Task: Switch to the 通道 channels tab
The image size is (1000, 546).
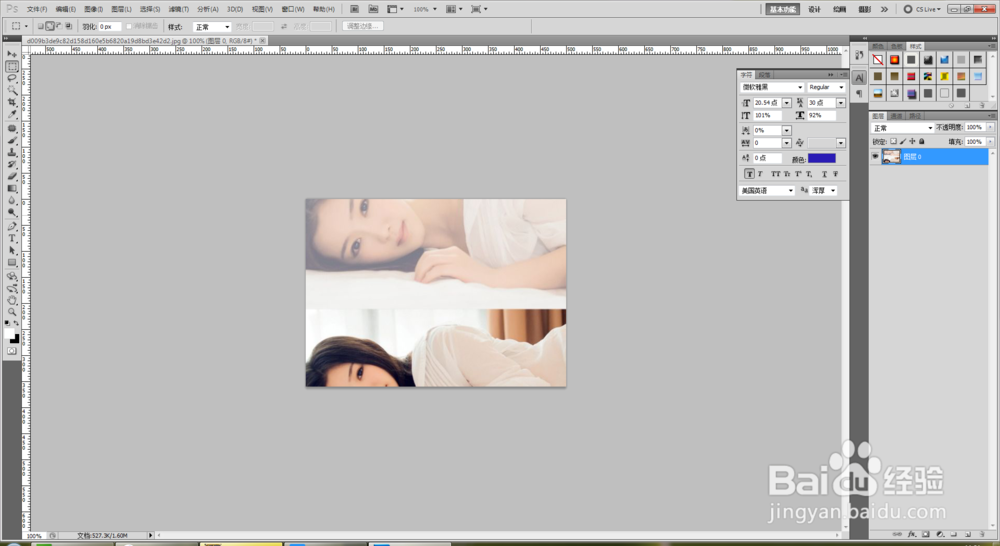Action: [x=897, y=116]
